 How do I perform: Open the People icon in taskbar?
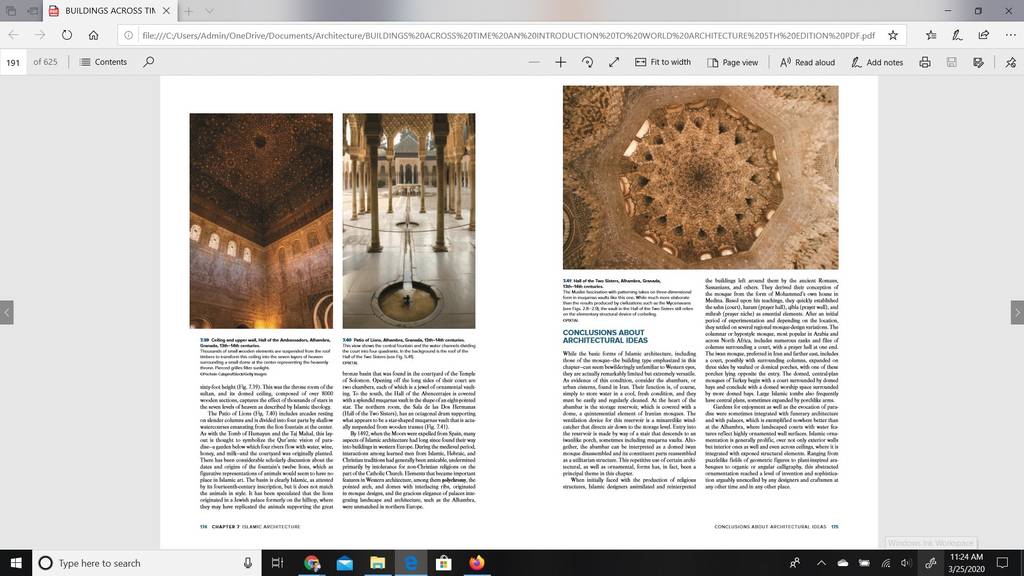795,563
